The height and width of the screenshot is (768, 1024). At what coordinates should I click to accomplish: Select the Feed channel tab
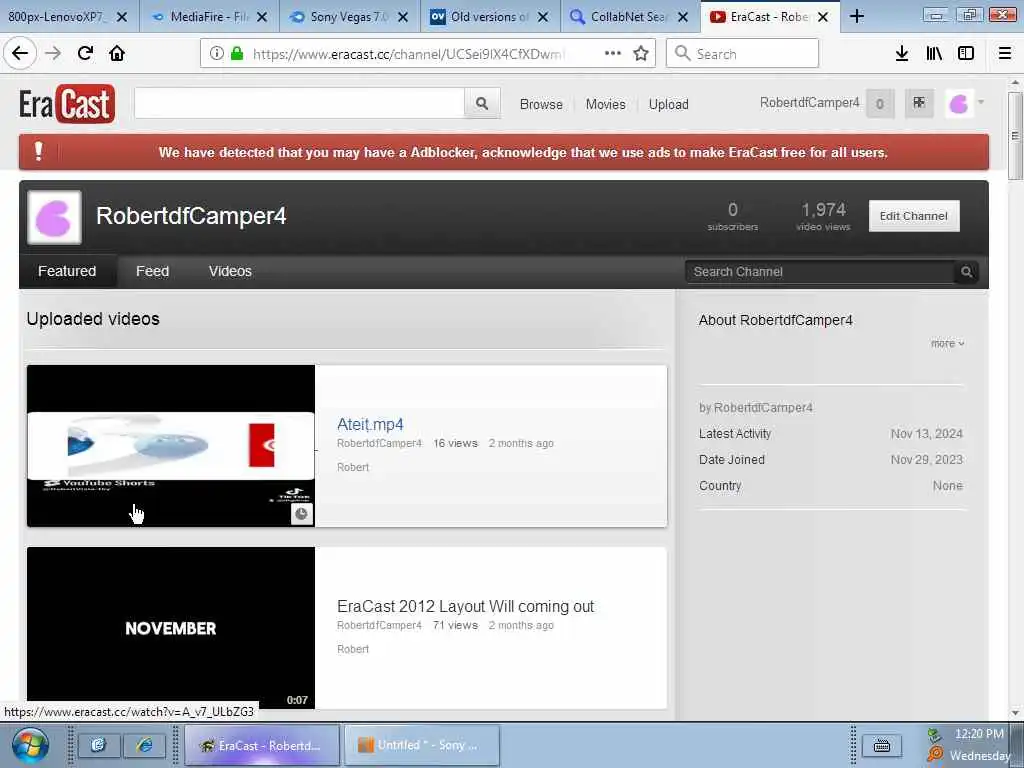coord(152,271)
